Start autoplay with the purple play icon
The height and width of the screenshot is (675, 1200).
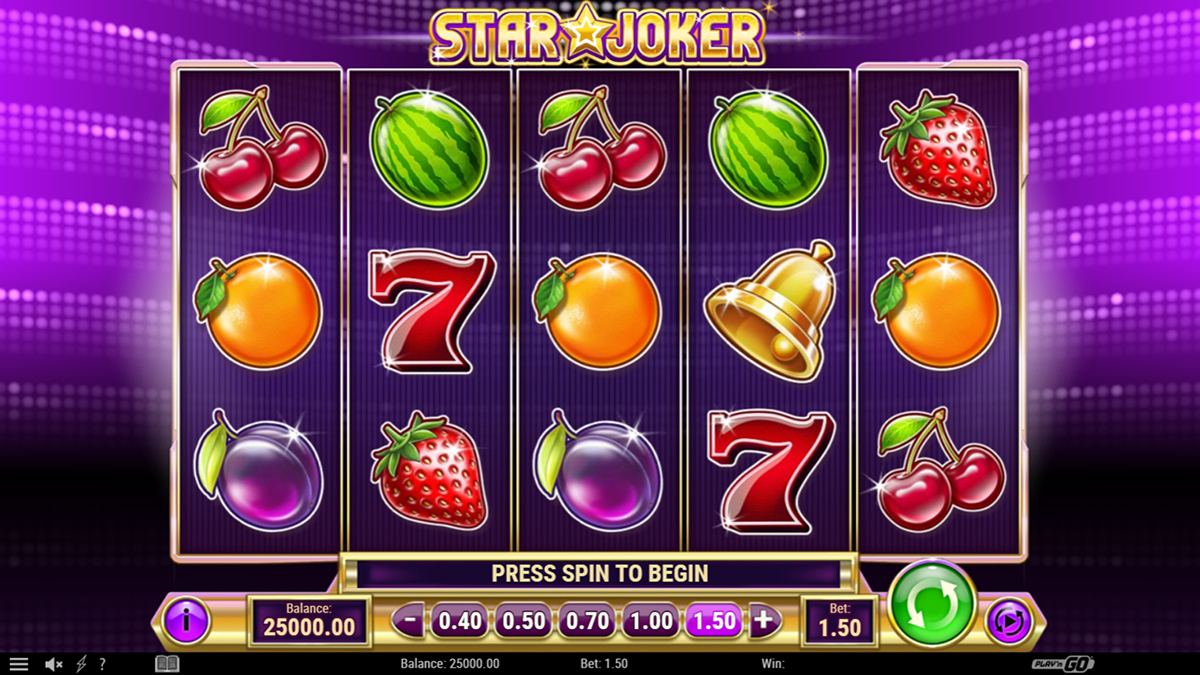1008,622
